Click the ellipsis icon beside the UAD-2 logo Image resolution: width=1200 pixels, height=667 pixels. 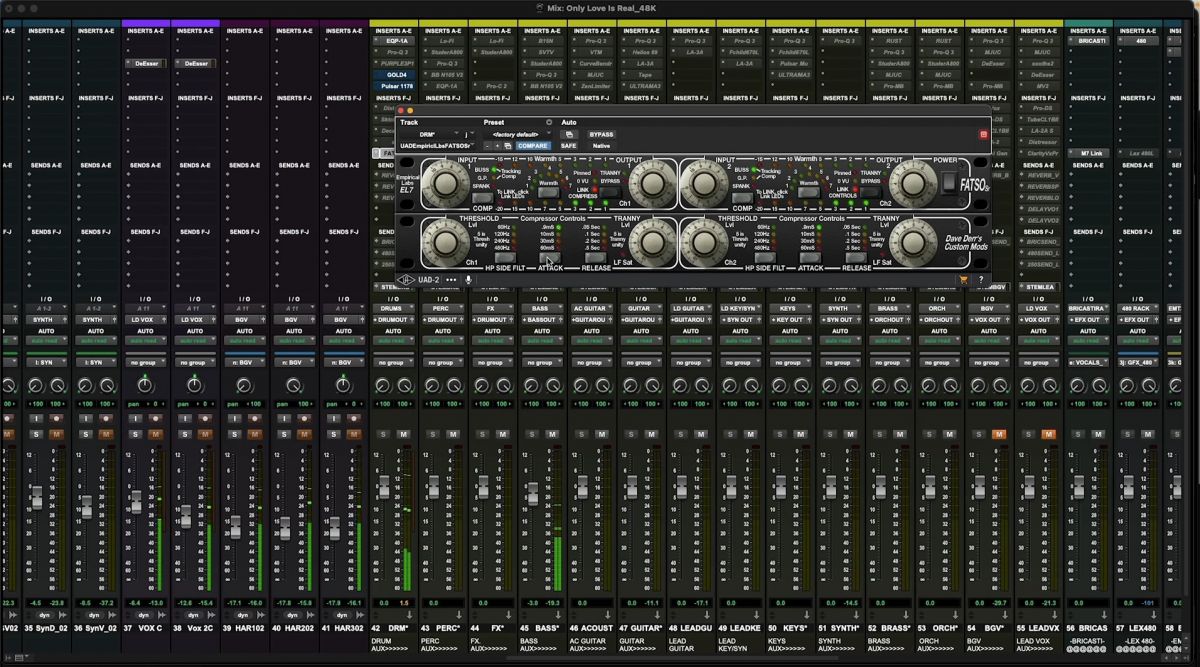[451, 280]
